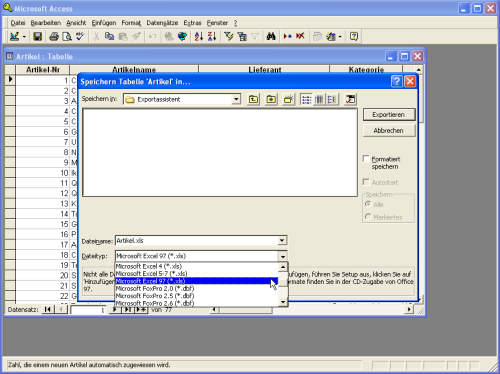Image resolution: width=500 pixels, height=374 pixels.
Task: Go to last record in navigator
Action: pos(128,310)
